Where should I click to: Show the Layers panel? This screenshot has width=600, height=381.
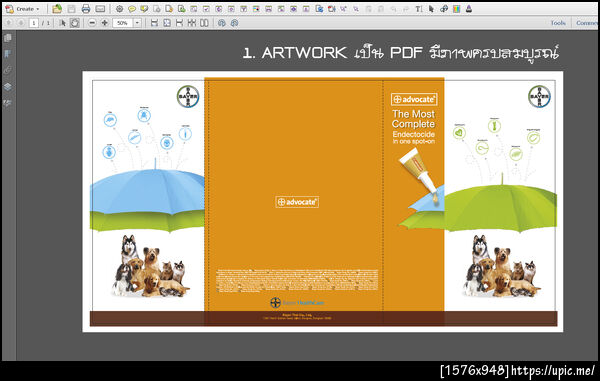click(x=8, y=87)
